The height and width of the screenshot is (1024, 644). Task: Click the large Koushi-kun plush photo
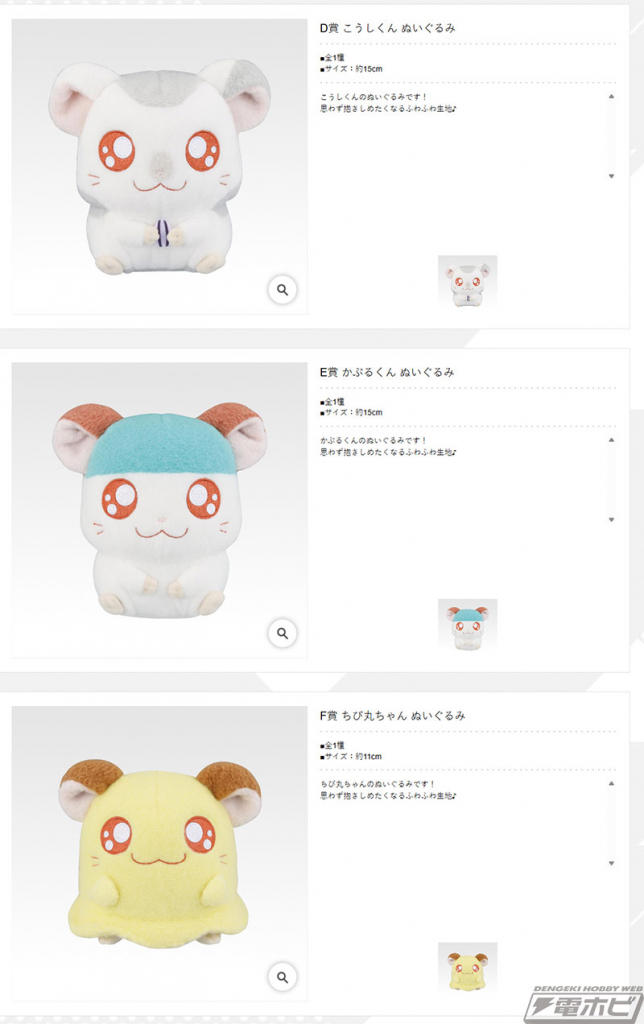(x=159, y=167)
